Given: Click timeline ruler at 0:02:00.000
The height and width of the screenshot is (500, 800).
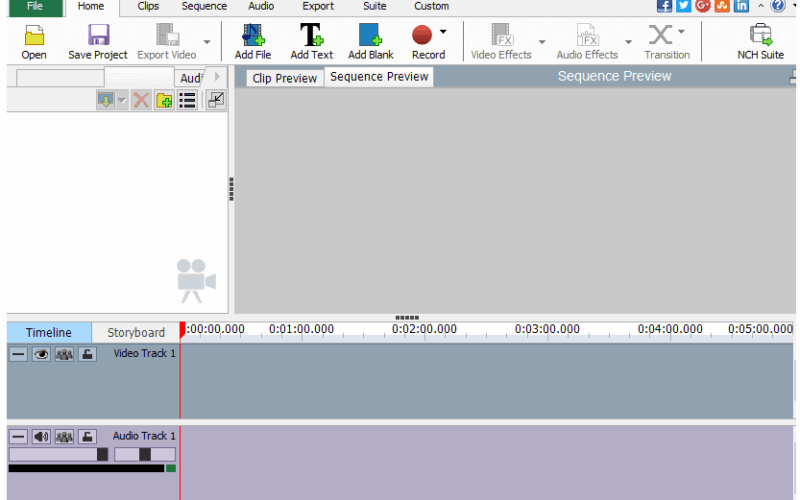Looking at the screenshot, I should point(424,329).
